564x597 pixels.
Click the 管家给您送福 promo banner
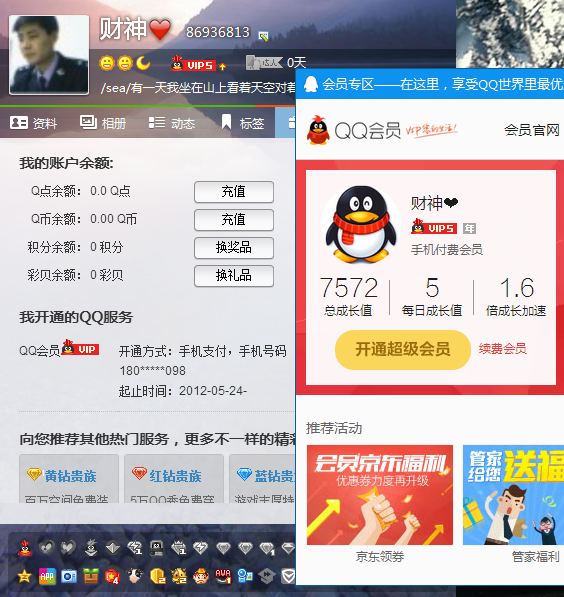(x=513, y=495)
